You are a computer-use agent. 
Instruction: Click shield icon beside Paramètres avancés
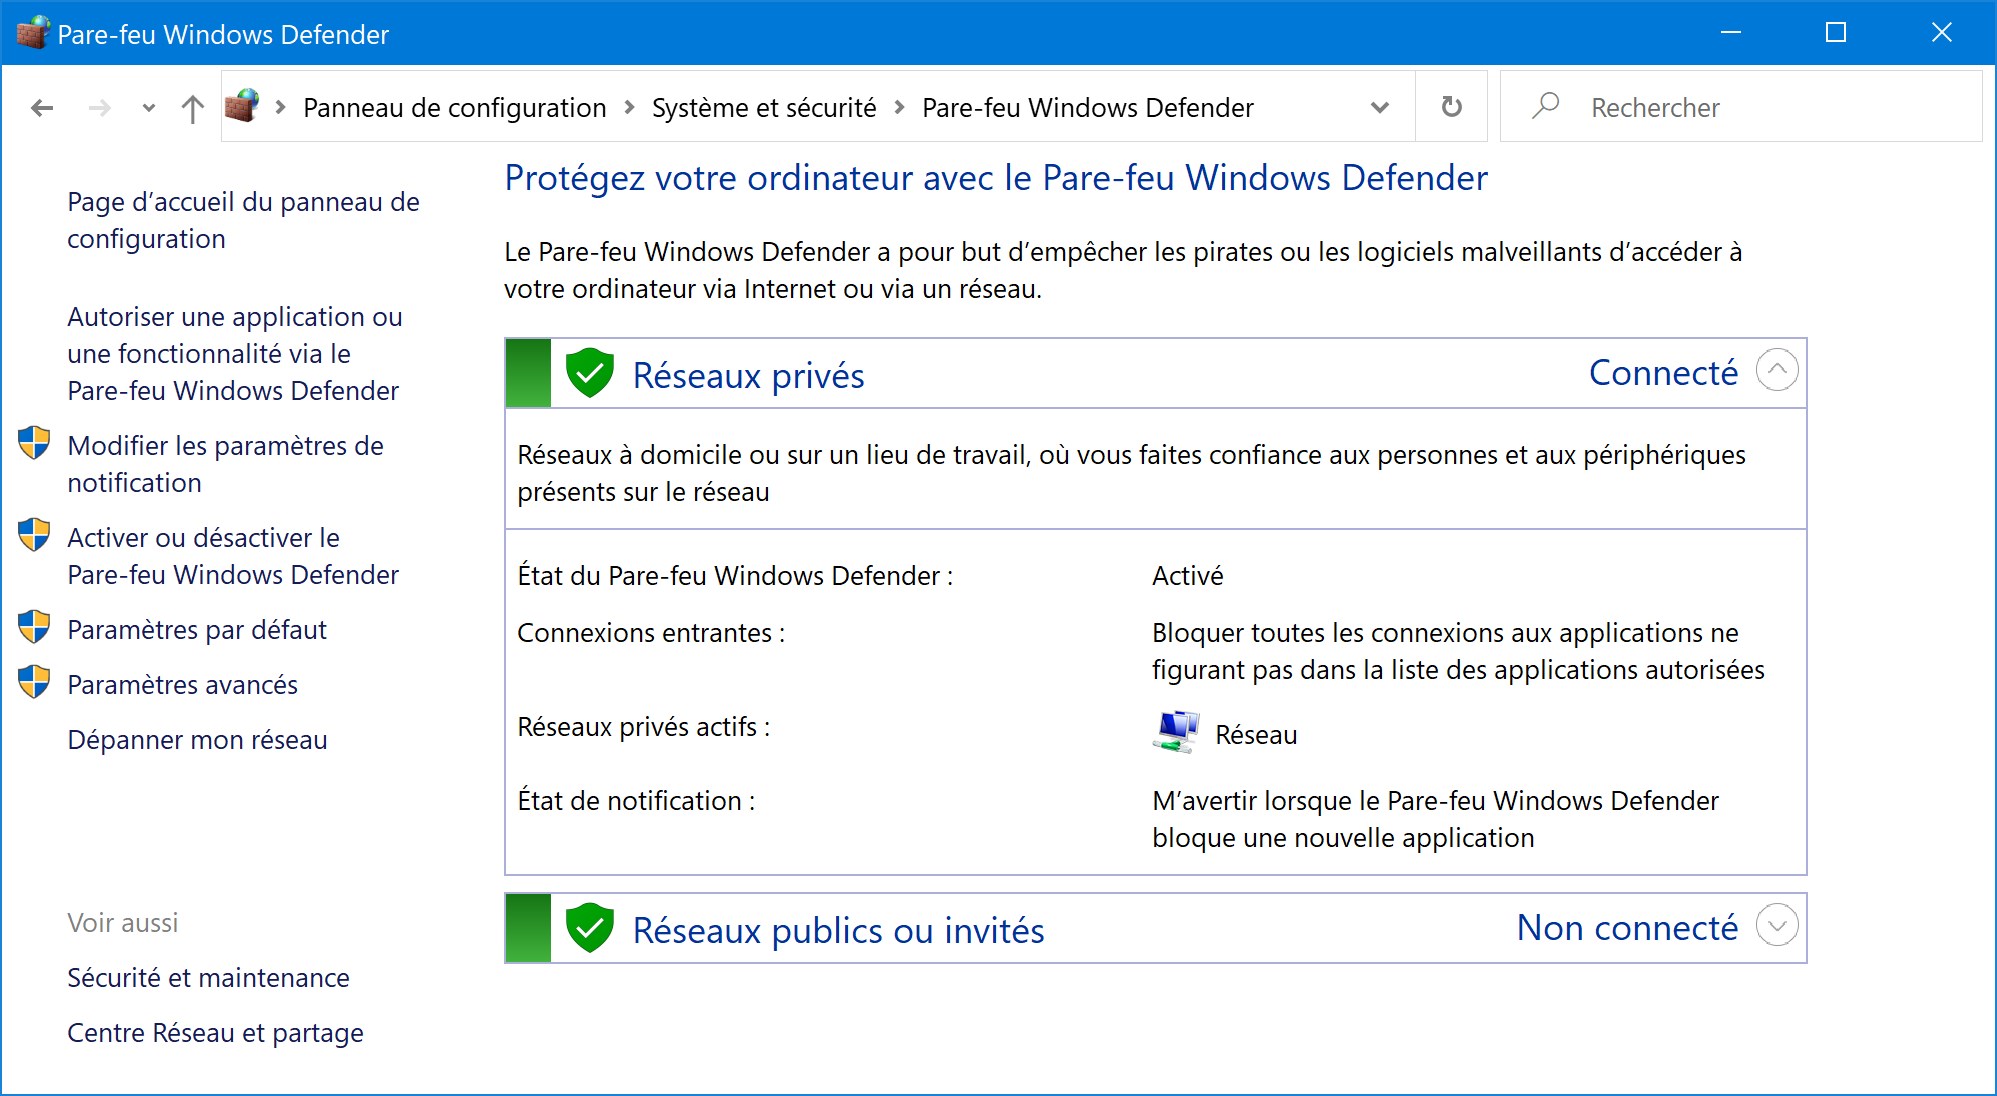34,682
